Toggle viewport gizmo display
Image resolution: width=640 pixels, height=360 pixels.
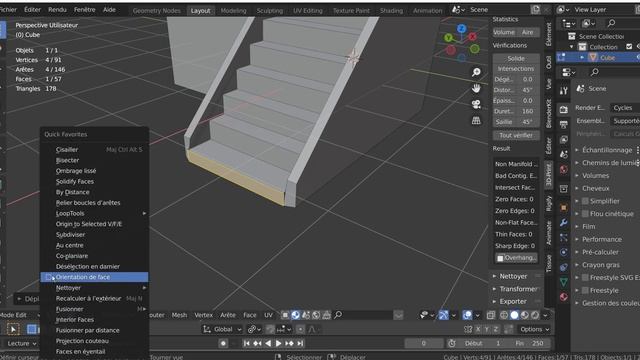(443, 315)
